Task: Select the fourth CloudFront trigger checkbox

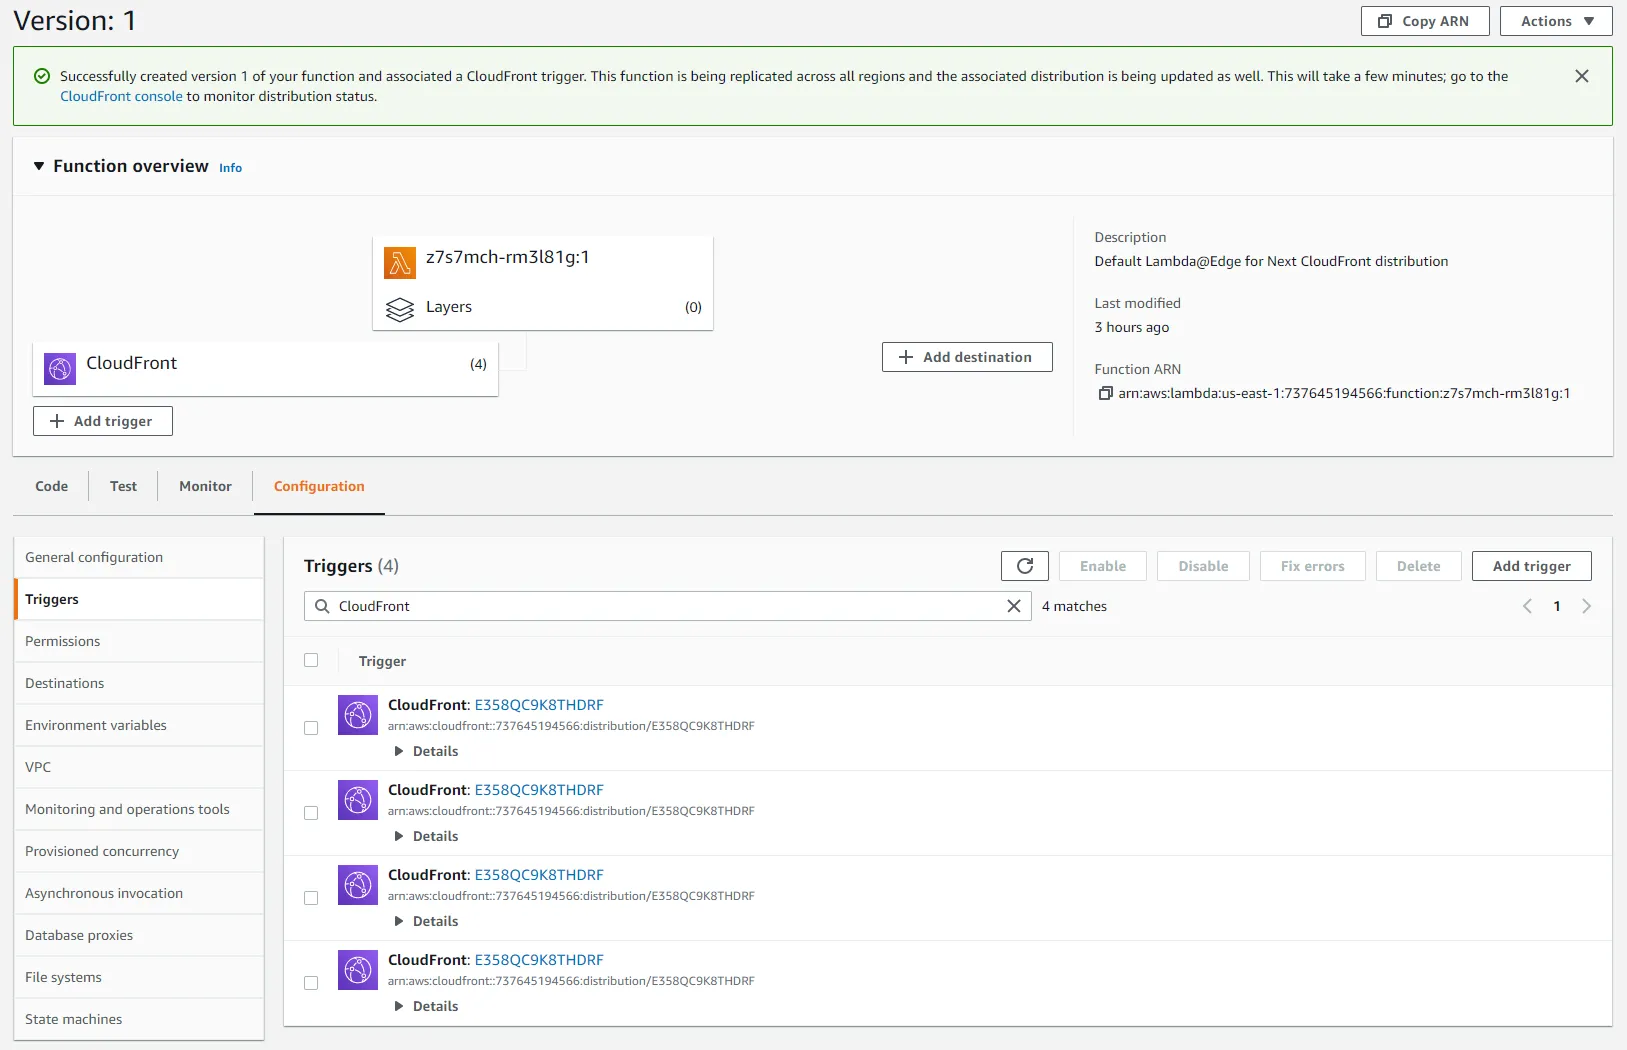Action: 311,983
